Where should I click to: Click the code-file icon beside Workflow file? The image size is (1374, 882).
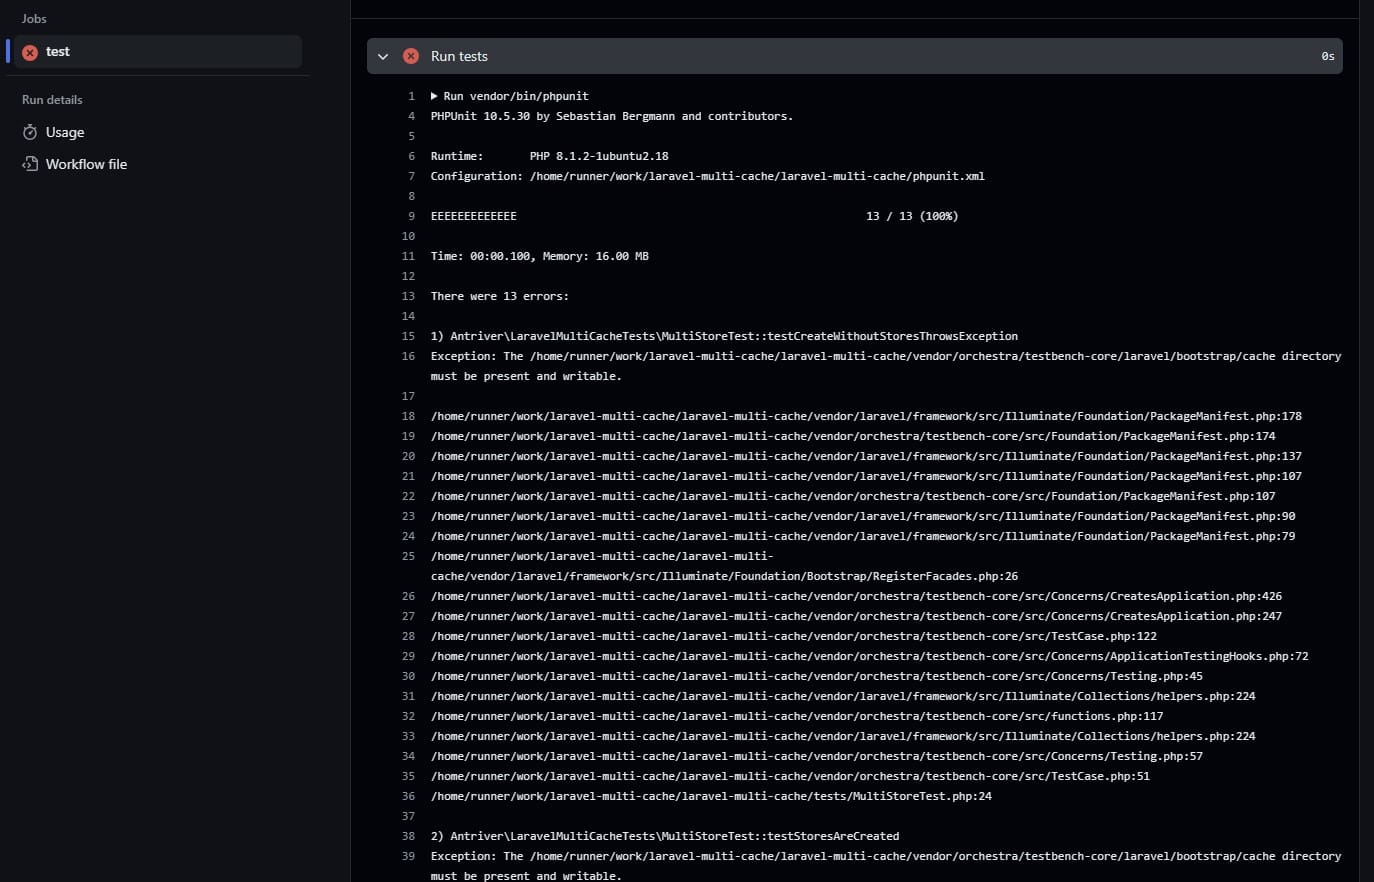[x=29, y=163]
